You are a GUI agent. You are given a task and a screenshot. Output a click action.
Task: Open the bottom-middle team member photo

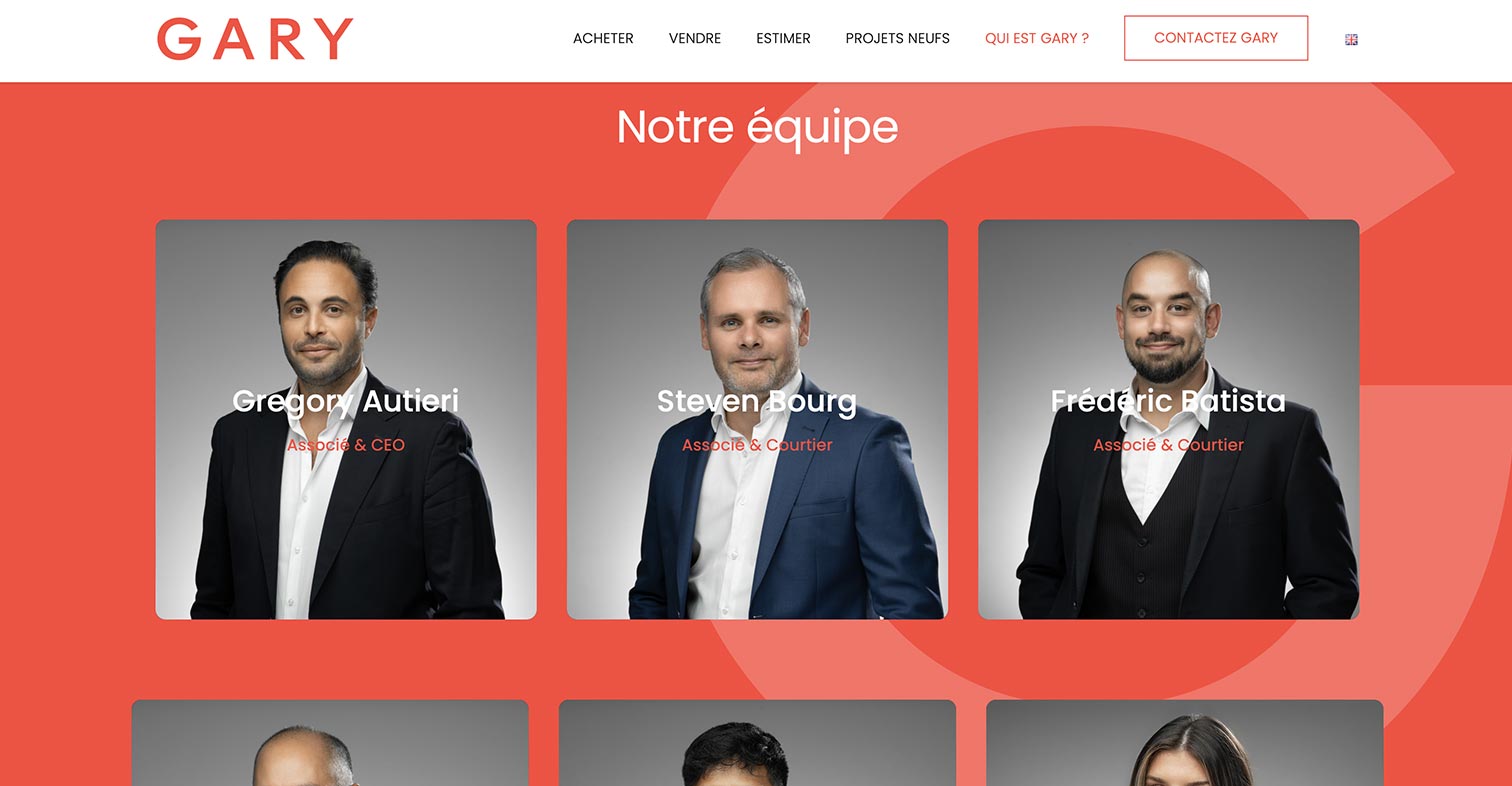[757, 743]
